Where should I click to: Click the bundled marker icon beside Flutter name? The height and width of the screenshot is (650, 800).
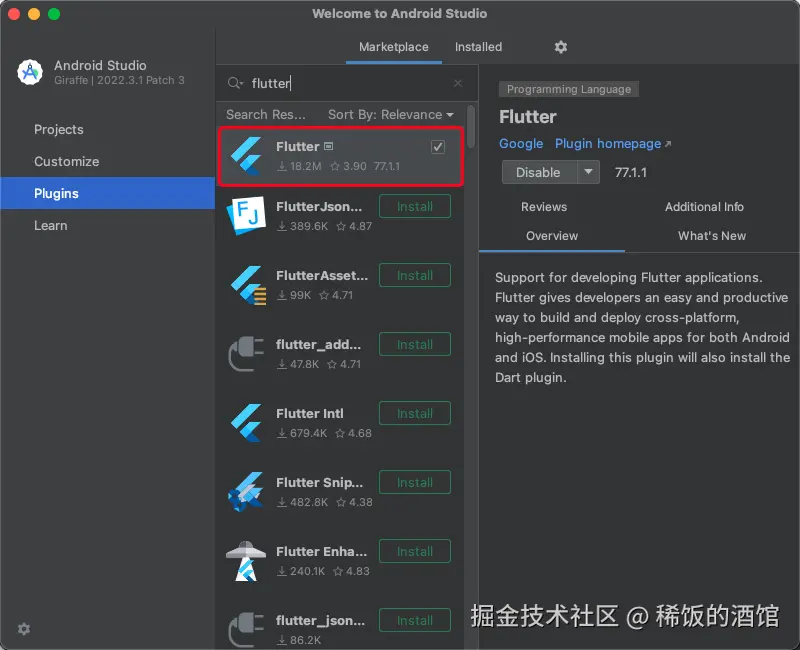(329, 146)
